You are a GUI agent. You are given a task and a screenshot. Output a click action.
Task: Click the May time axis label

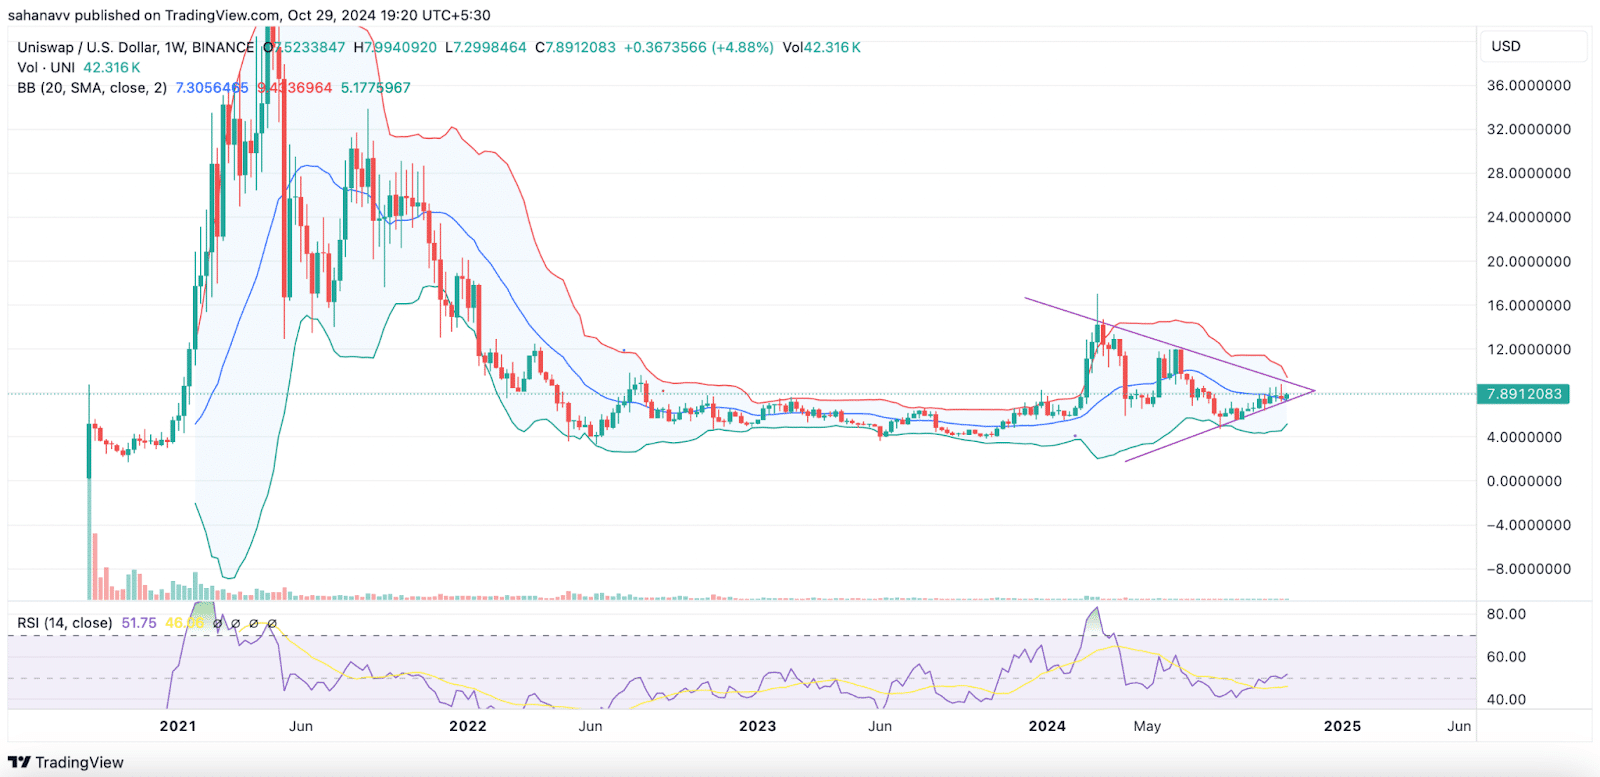click(1147, 726)
